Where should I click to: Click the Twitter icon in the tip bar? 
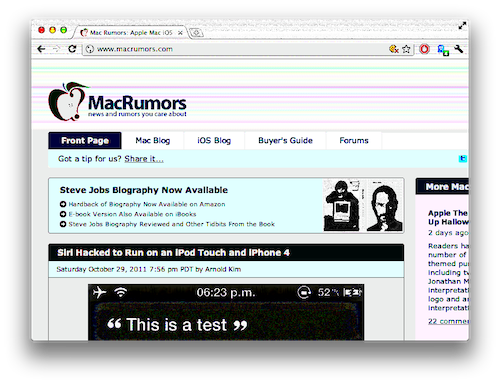(x=463, y=159)
